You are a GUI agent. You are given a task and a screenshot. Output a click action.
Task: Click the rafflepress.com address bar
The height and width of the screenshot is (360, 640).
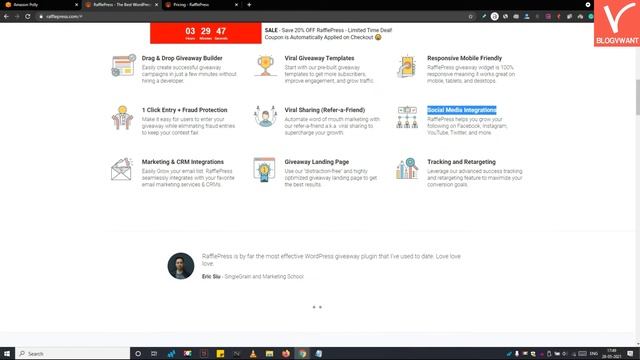[x=253, y=16]
